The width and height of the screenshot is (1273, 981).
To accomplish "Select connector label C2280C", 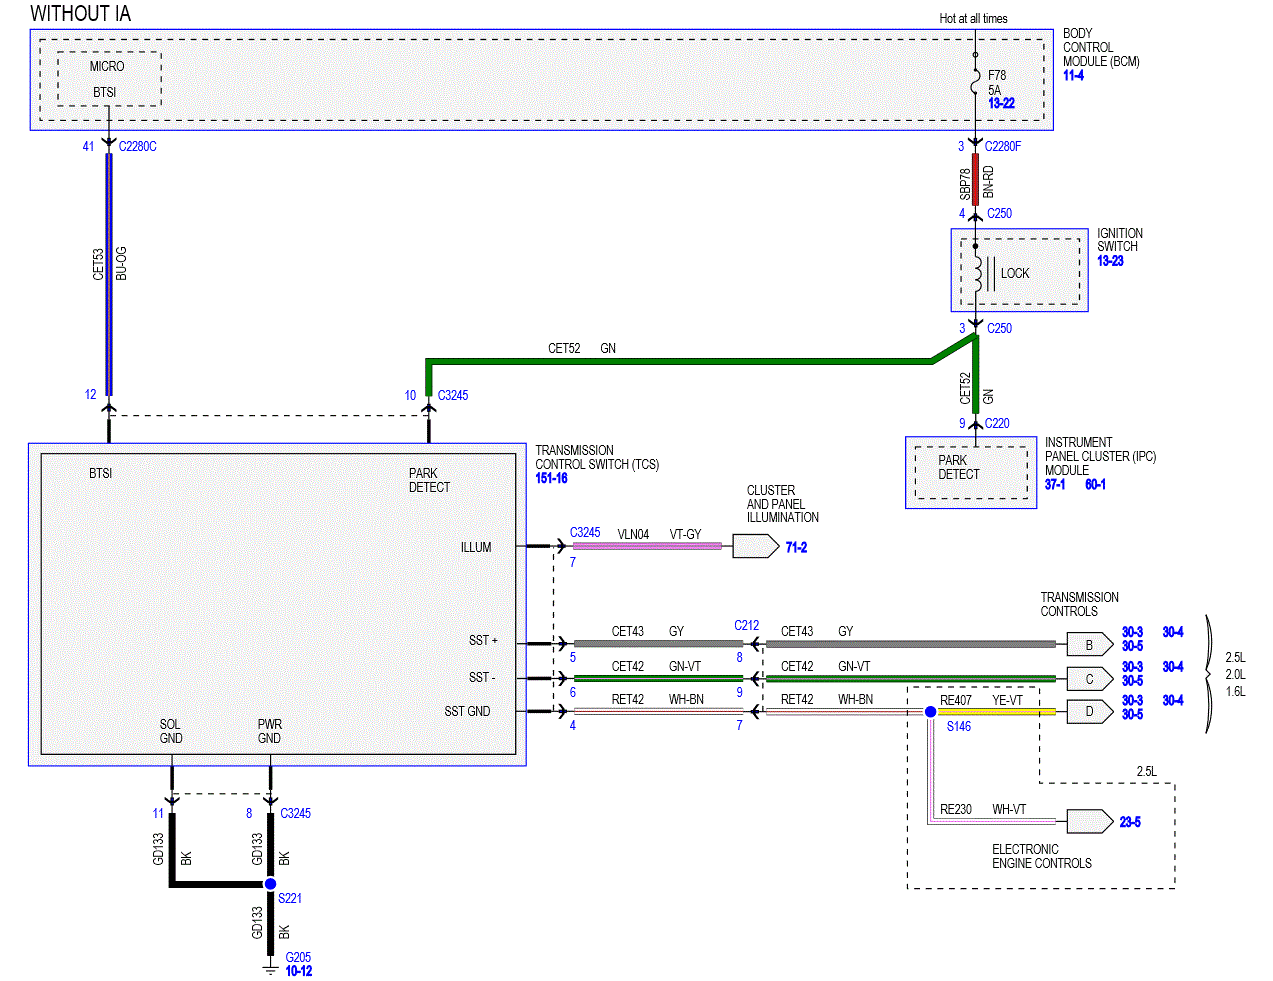I will 138,146.
